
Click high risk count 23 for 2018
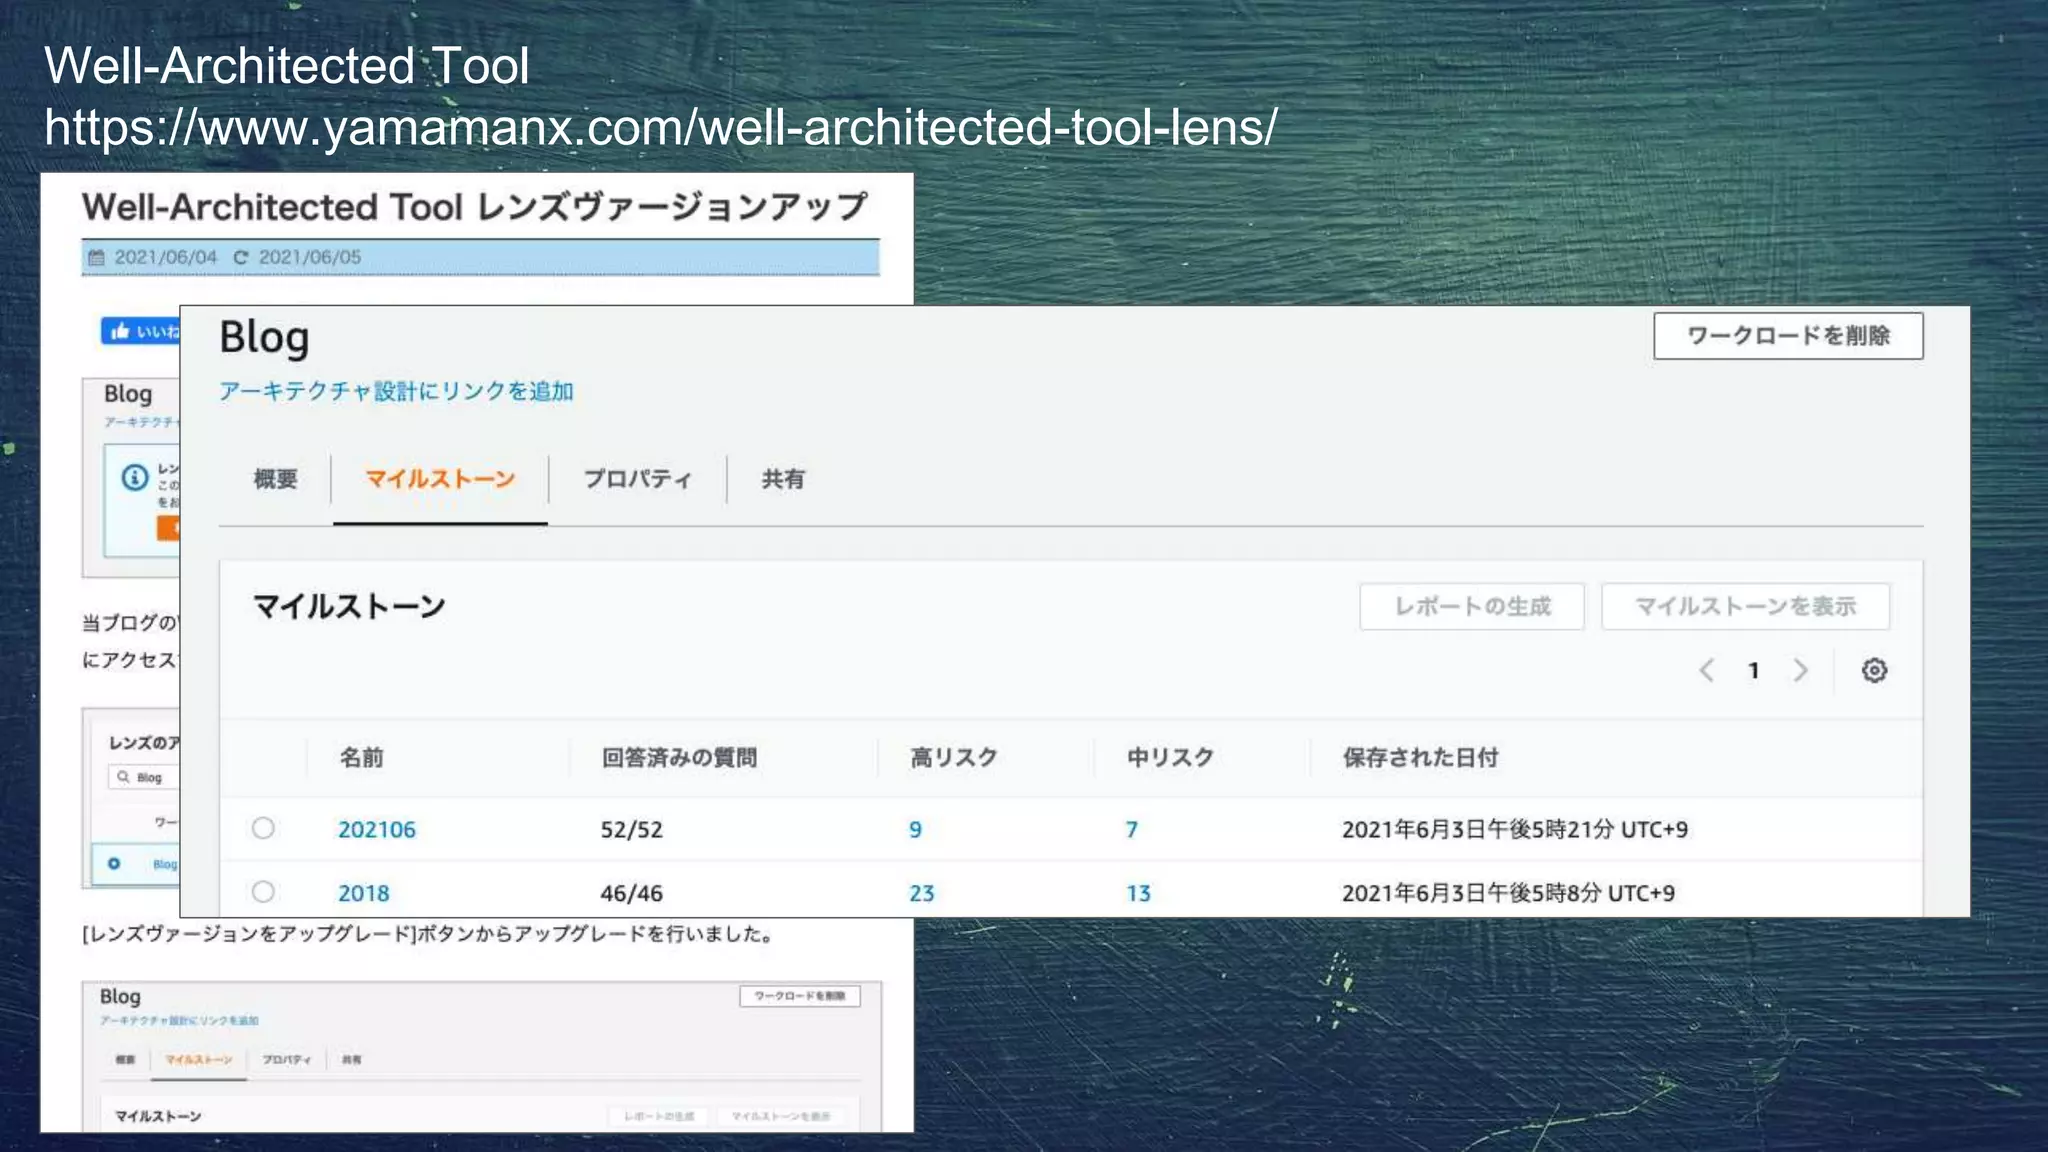(922, 893)
